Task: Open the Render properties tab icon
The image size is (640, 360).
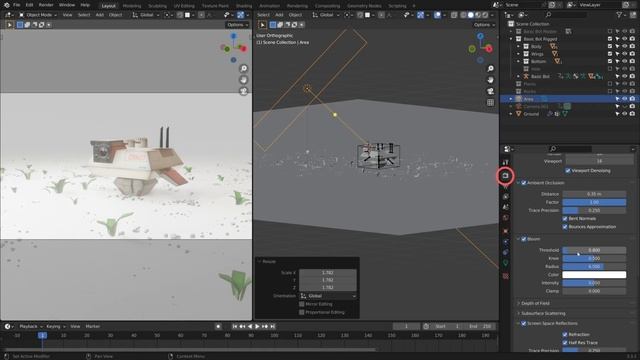Action: click(505, 176)
